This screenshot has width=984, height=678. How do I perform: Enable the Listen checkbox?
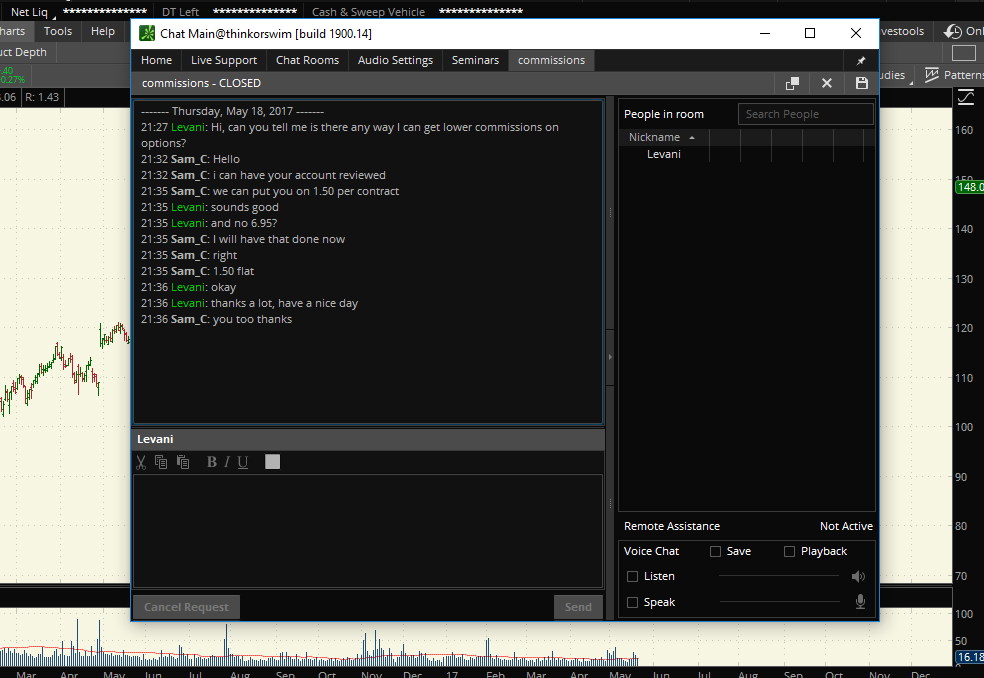(632, 577)
